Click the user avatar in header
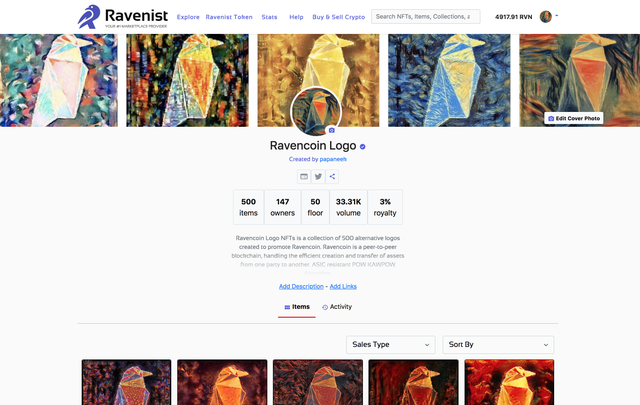Screen dimensions: 640x405 click(x=546, y=17)
